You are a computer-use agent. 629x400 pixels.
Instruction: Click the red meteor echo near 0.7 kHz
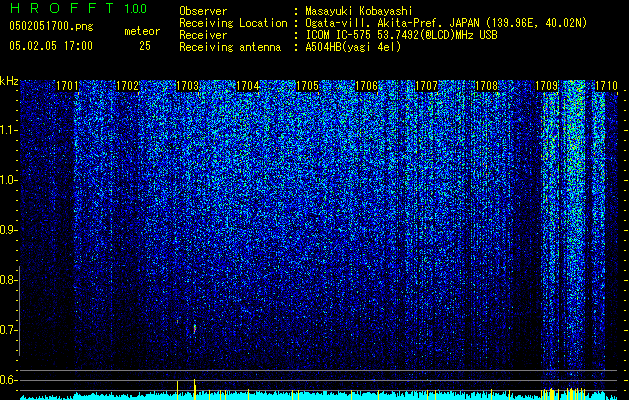[195, 329]
